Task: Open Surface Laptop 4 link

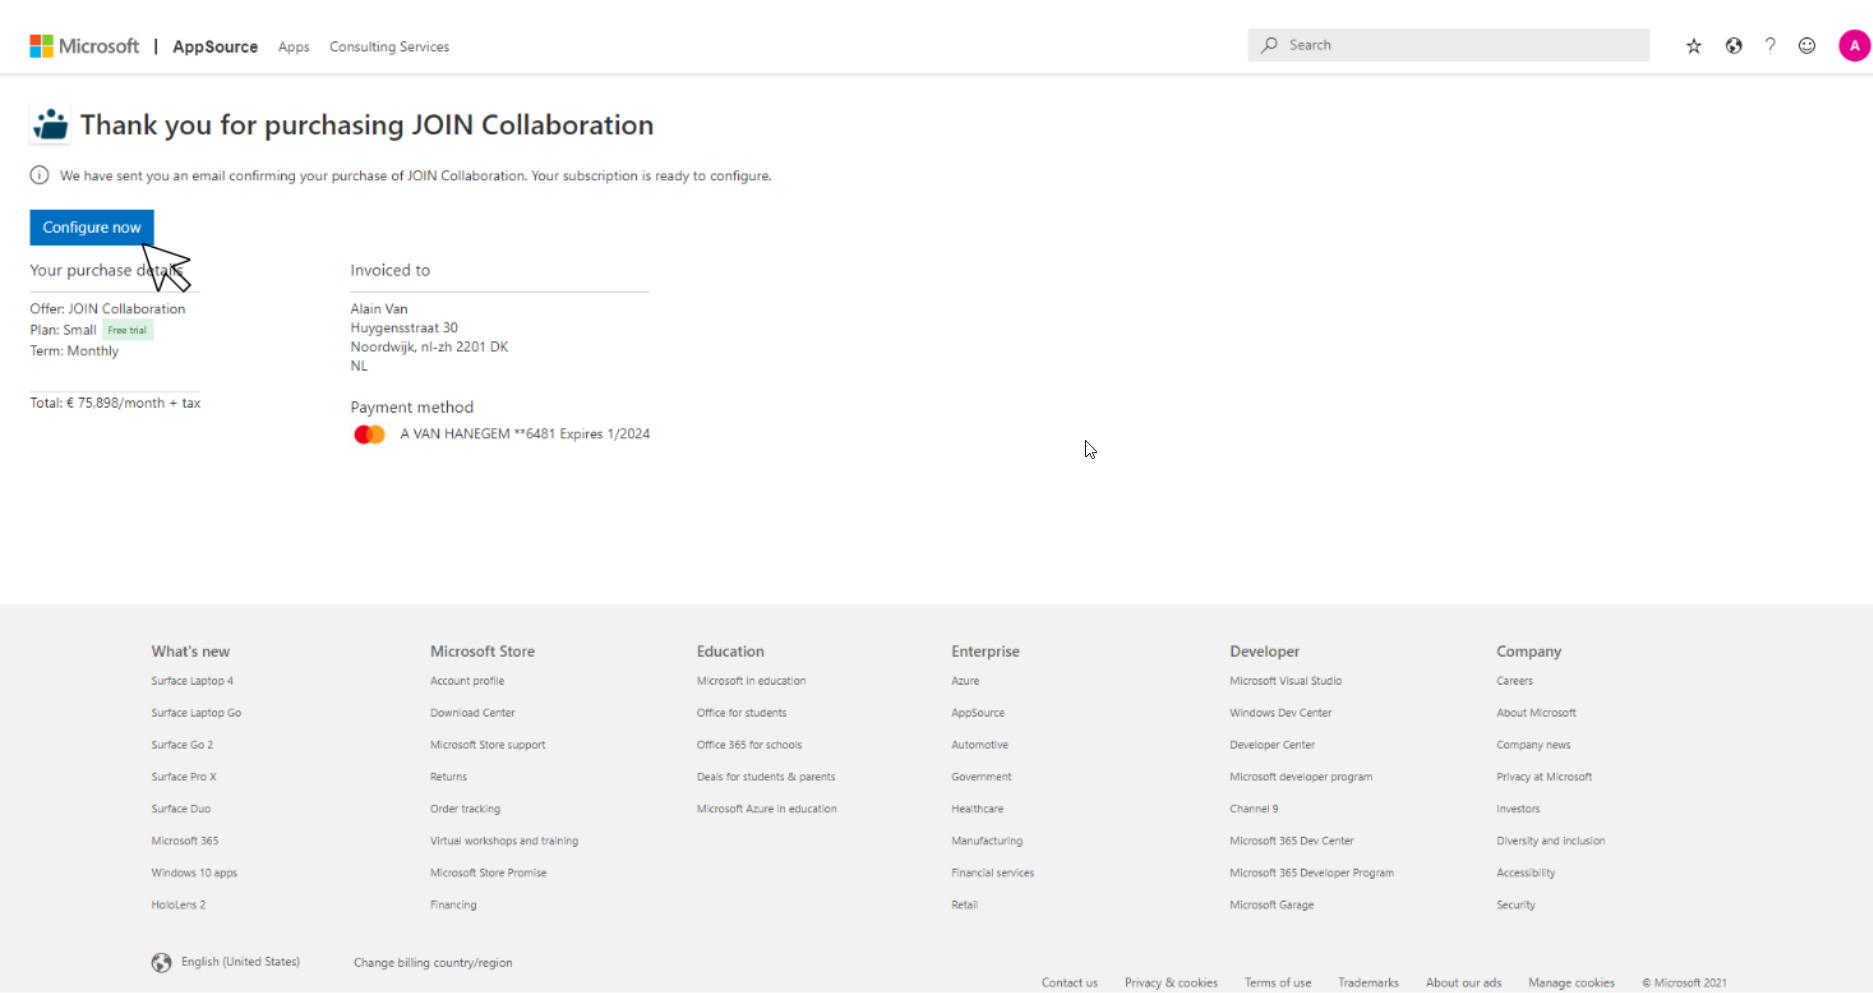Action: (192, 681)
